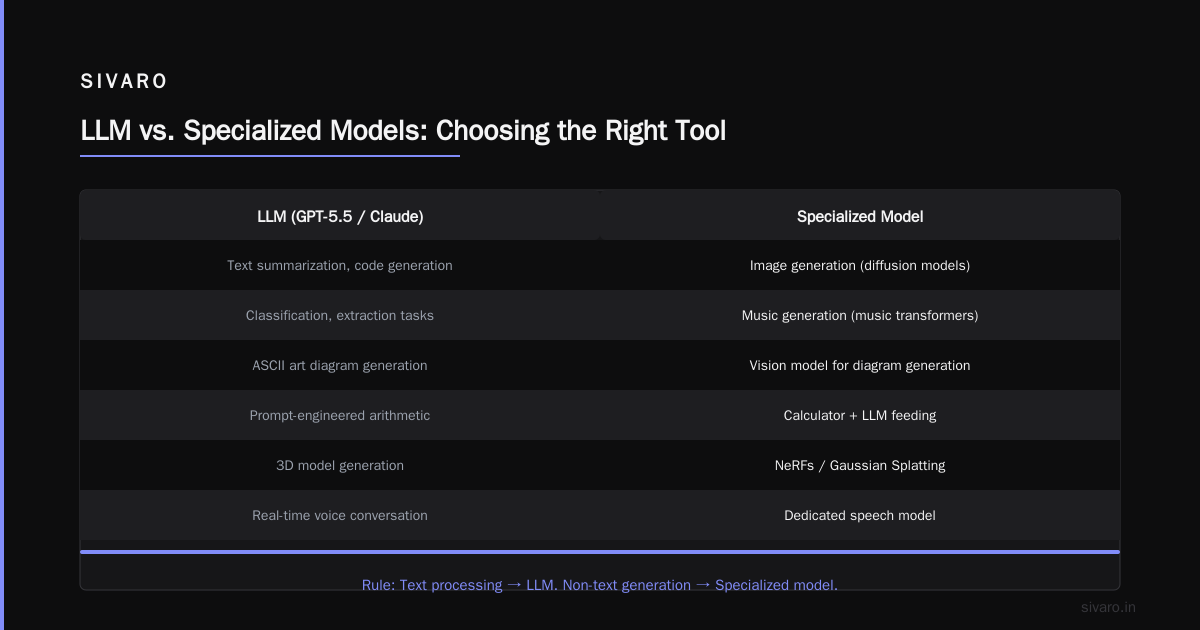The height and width of the screenshot is (630, 1200).
Task: Click the purple divider bar above the rule
Action: (x=600, y=551)
